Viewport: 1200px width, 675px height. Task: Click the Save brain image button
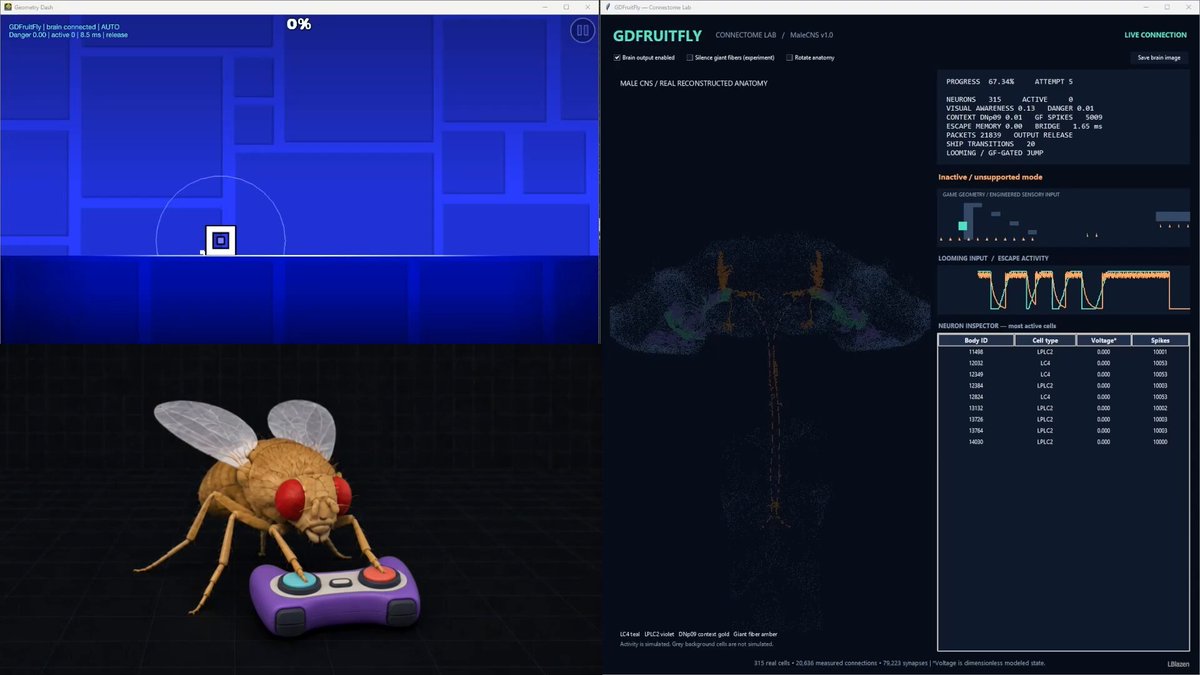(1159, 58)
